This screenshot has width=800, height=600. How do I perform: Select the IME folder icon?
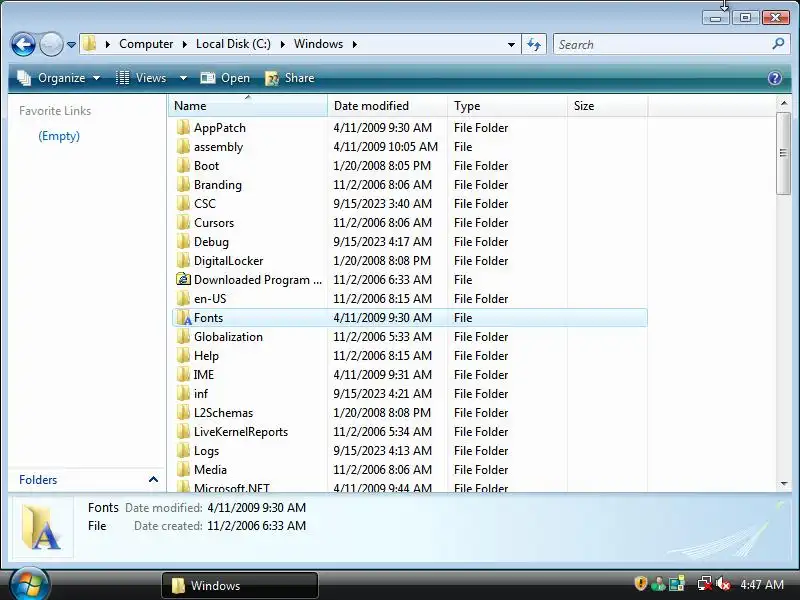coord(183,374)
